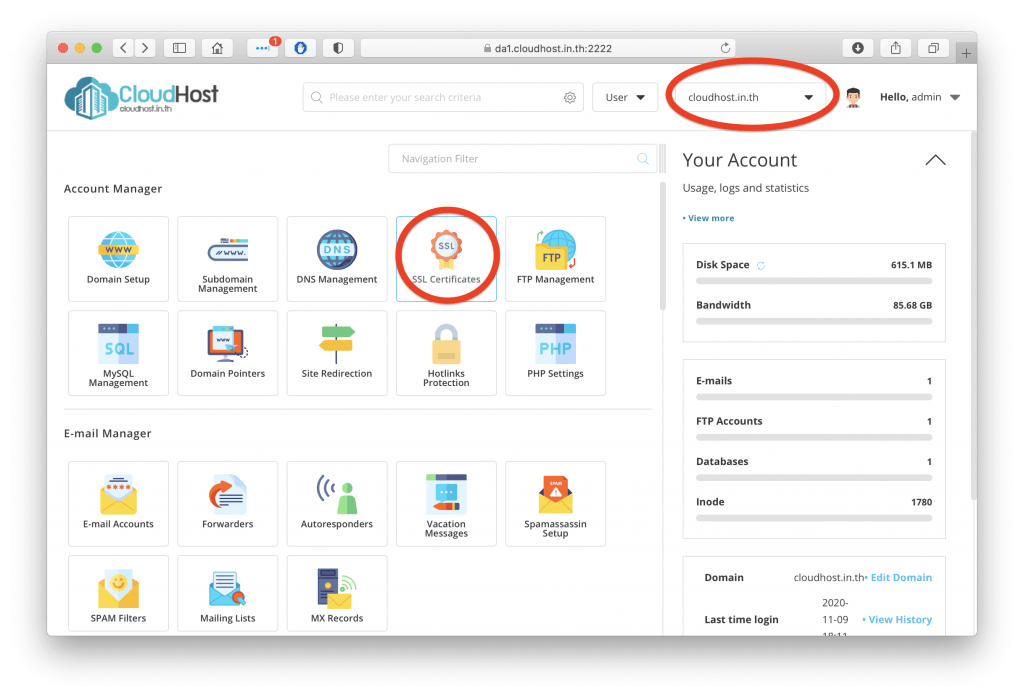Click the Edit Domain link
The height and width of the screenshot is (698, 1024).
[900, 578]
